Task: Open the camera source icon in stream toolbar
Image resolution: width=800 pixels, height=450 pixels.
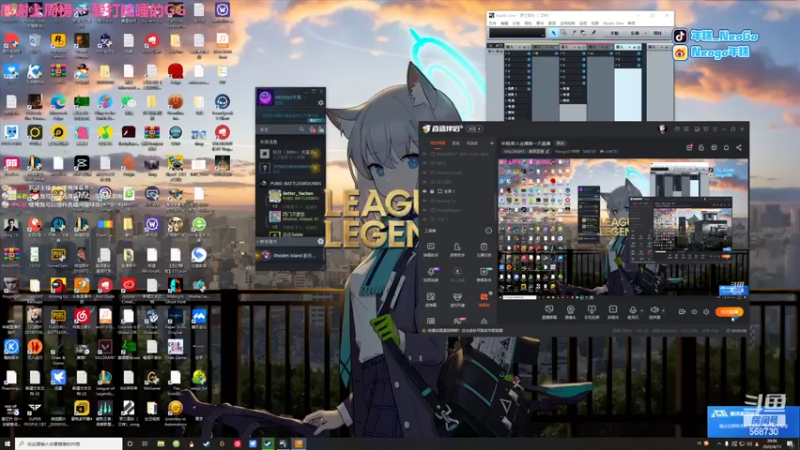Action: 570,309
